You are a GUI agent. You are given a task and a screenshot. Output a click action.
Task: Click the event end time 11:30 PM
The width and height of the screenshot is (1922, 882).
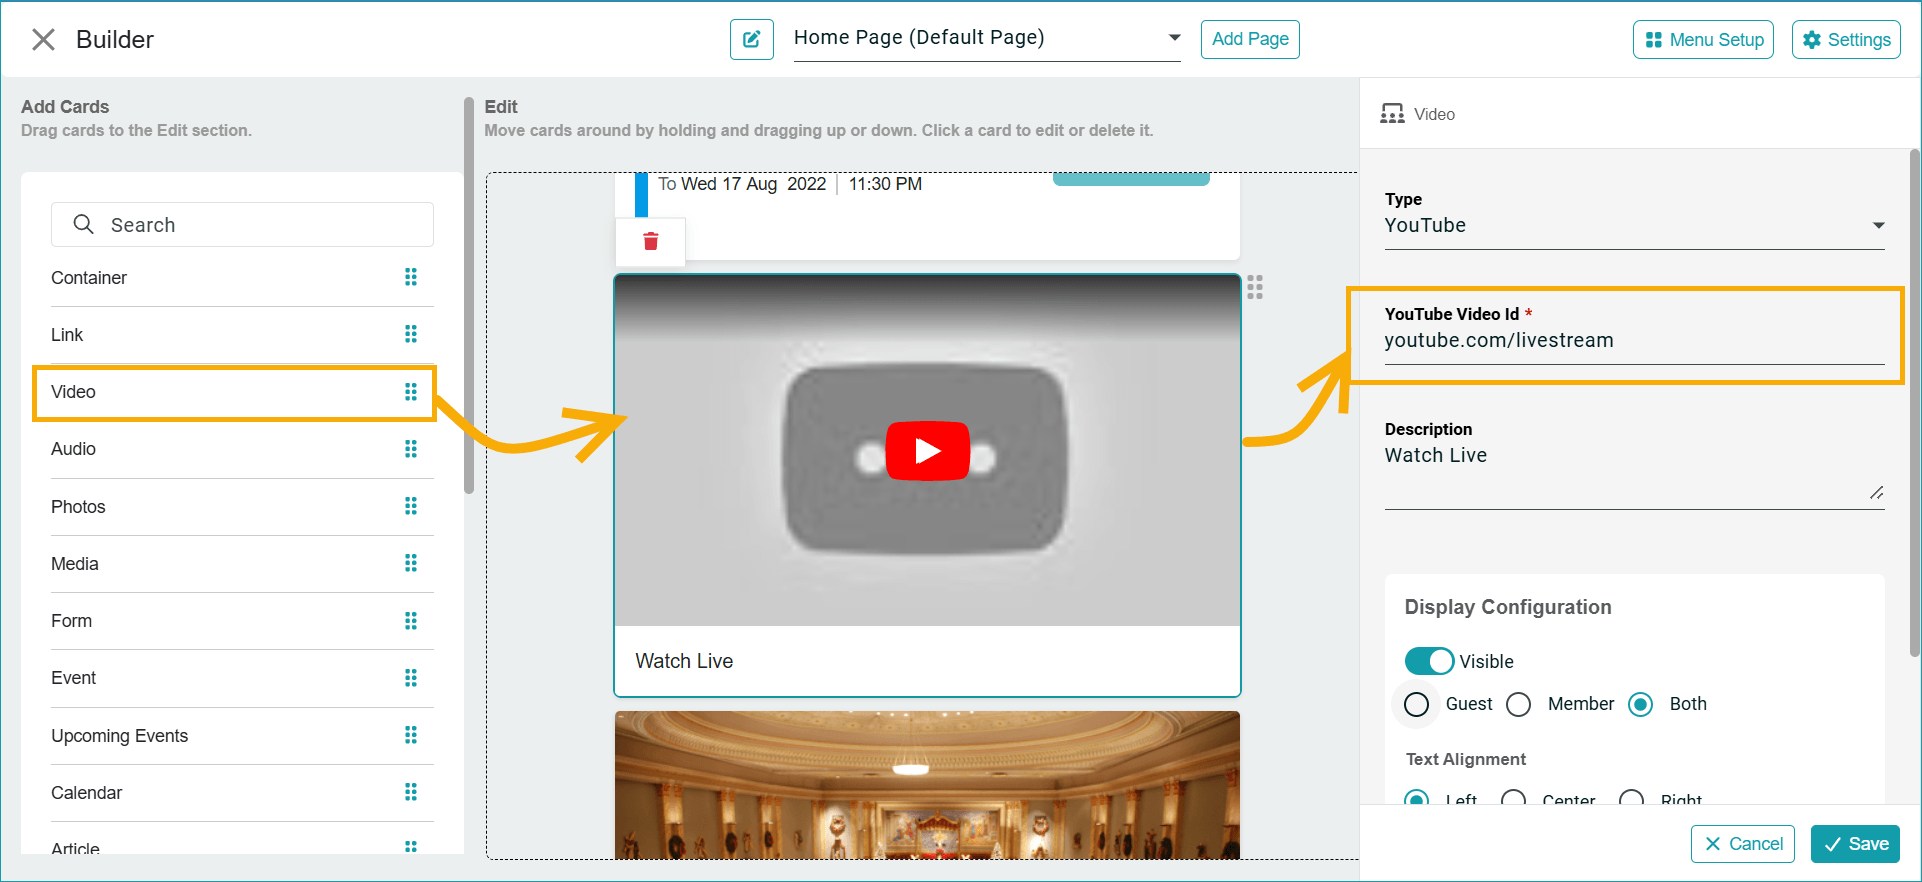(x=885, y=184)
